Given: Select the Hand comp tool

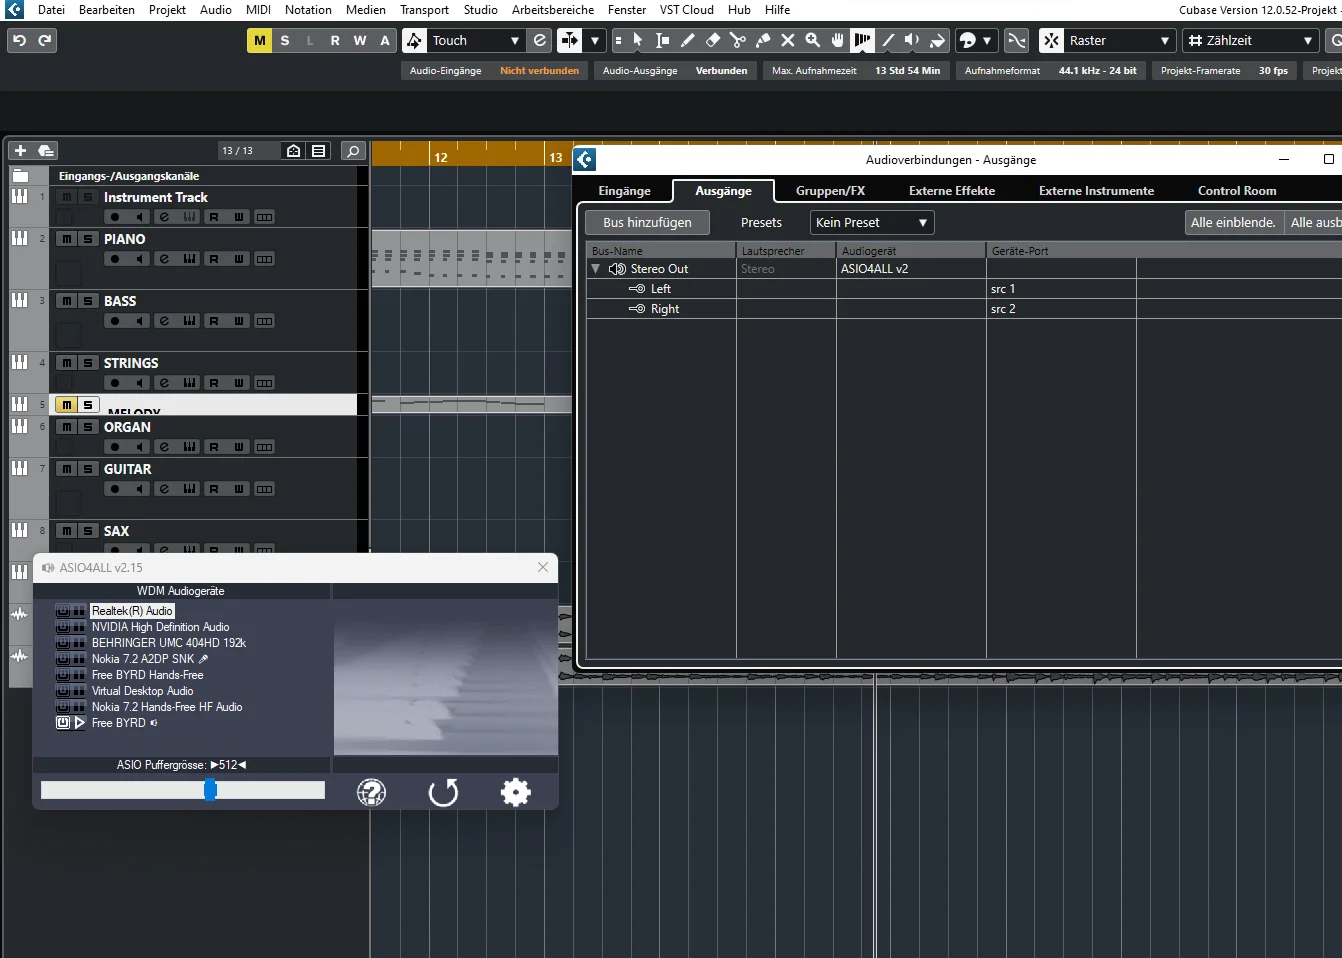Looking at the screenshot, I should click(x=838, y=40).
